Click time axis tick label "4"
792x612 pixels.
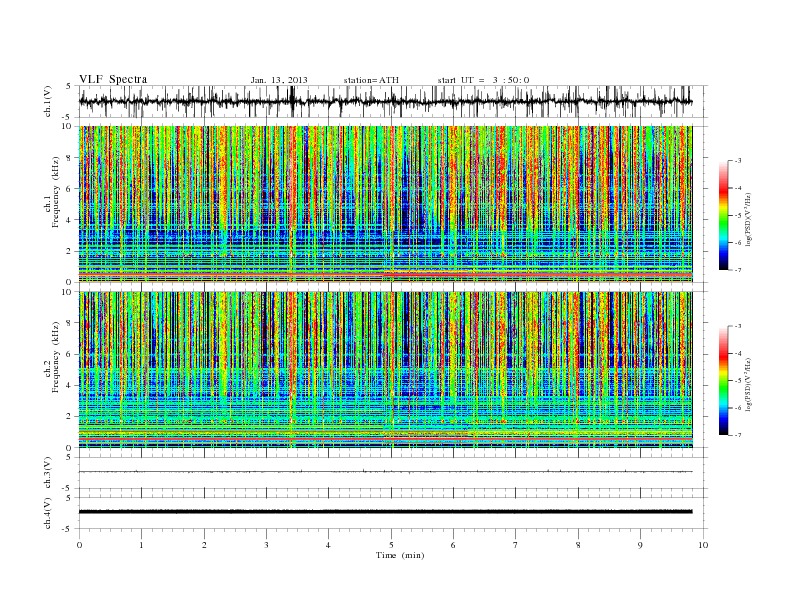329,545
